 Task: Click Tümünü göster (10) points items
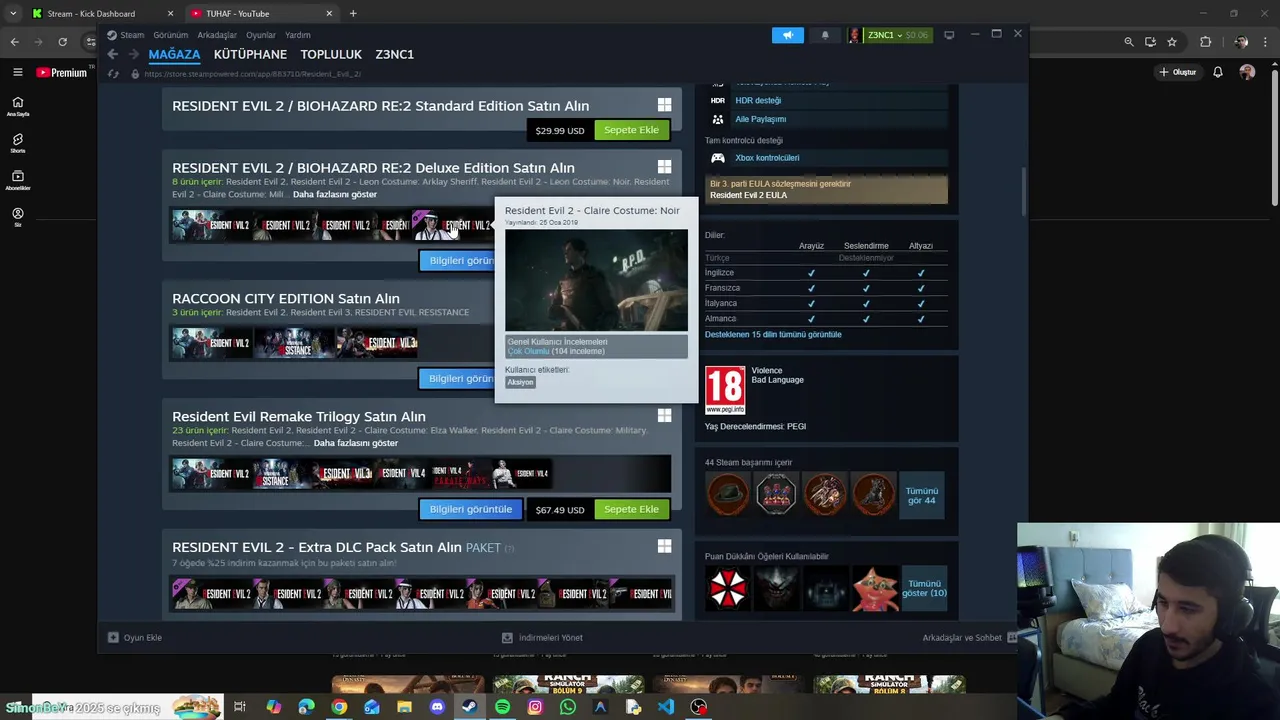click(923, 588)
